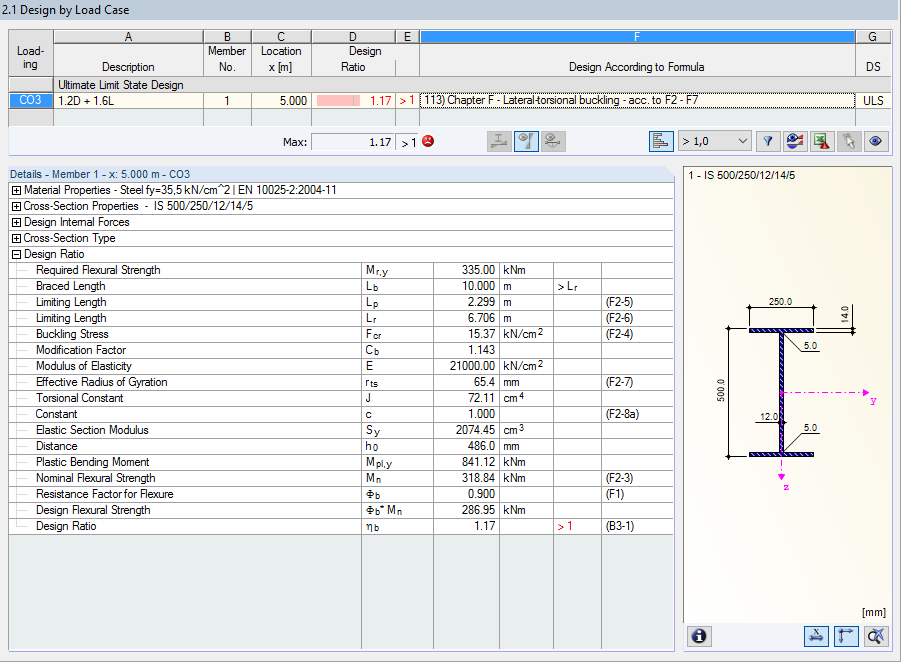Toggle result visibility with the eye icon
The width and height of the screenshot is (901, 662).
pos(875,141)
